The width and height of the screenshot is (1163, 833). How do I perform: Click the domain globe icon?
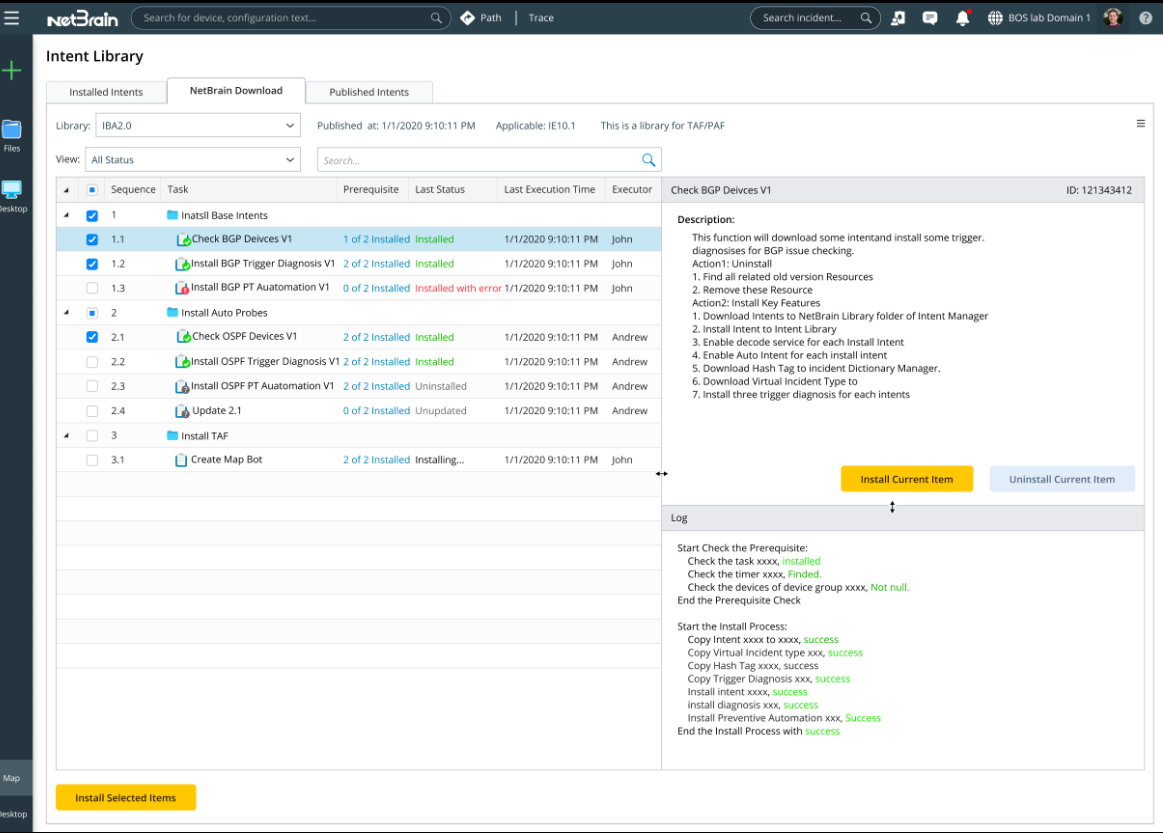click(995, 18)
